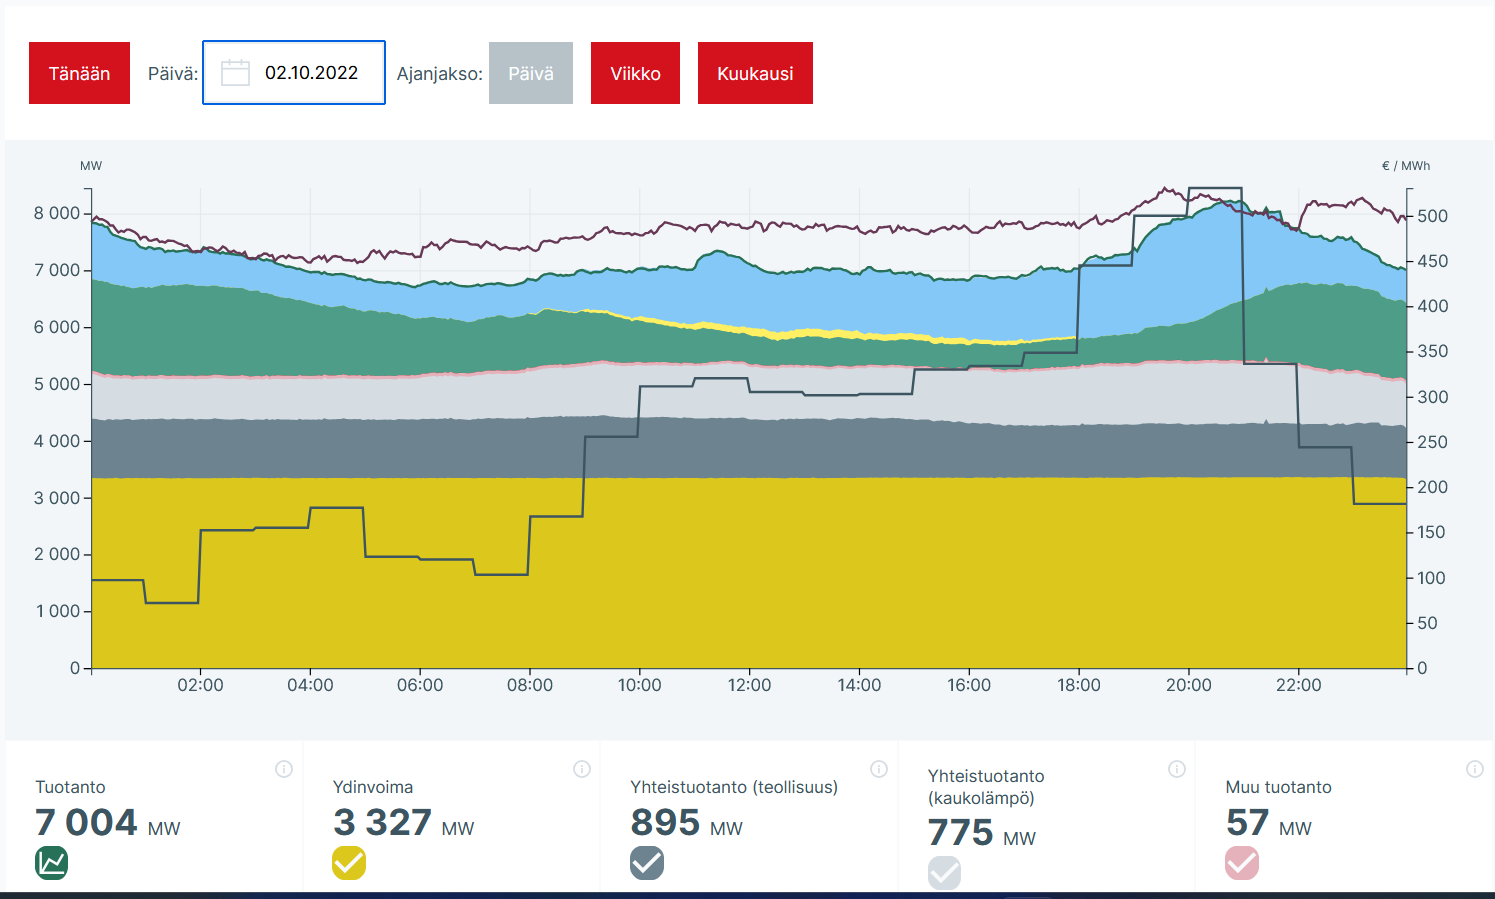
Task: Show info for Ydinvoima card
Action: click(582, 769)
